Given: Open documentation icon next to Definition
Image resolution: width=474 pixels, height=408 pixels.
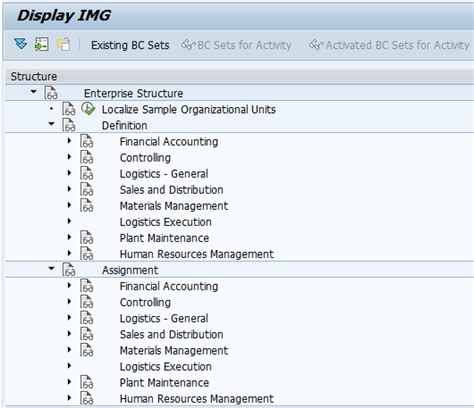Looking at the screenshot, I should point(69,125).
